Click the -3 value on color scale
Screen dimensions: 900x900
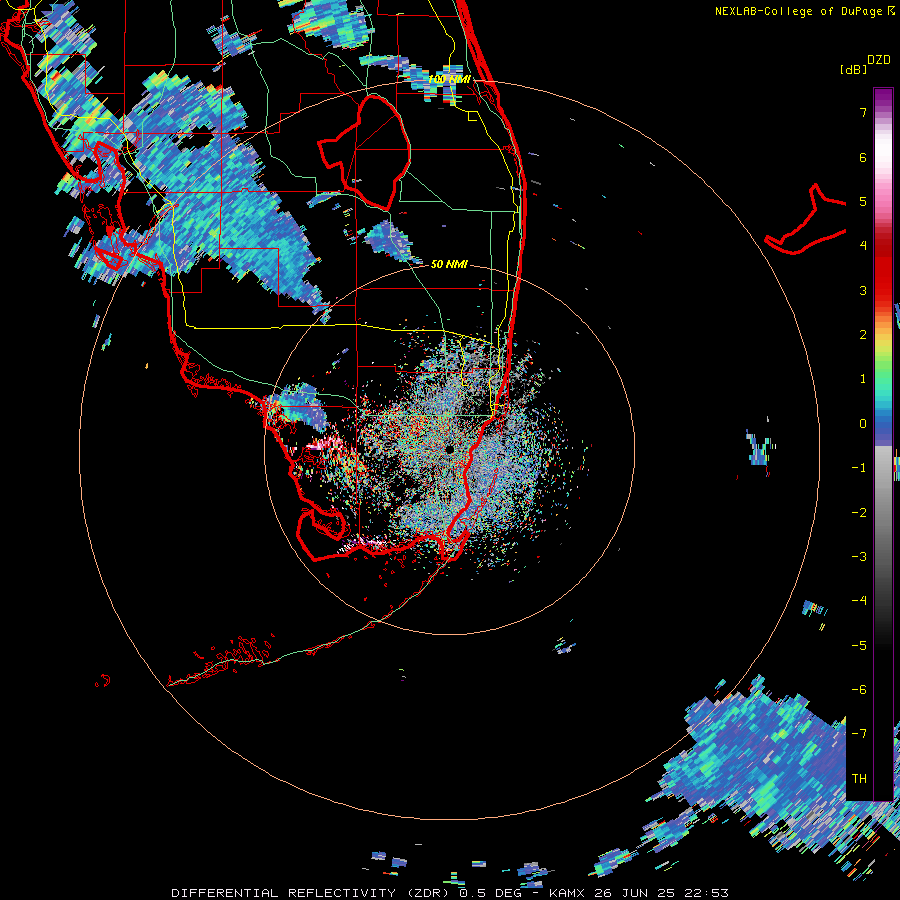coord(859,556)
